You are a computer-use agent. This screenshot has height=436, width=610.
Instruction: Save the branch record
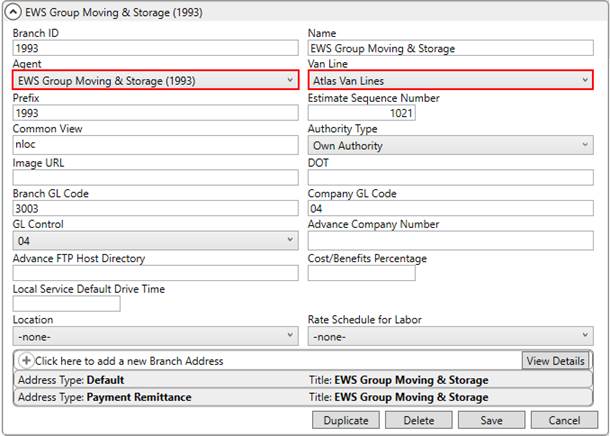[x=491, y=420]
